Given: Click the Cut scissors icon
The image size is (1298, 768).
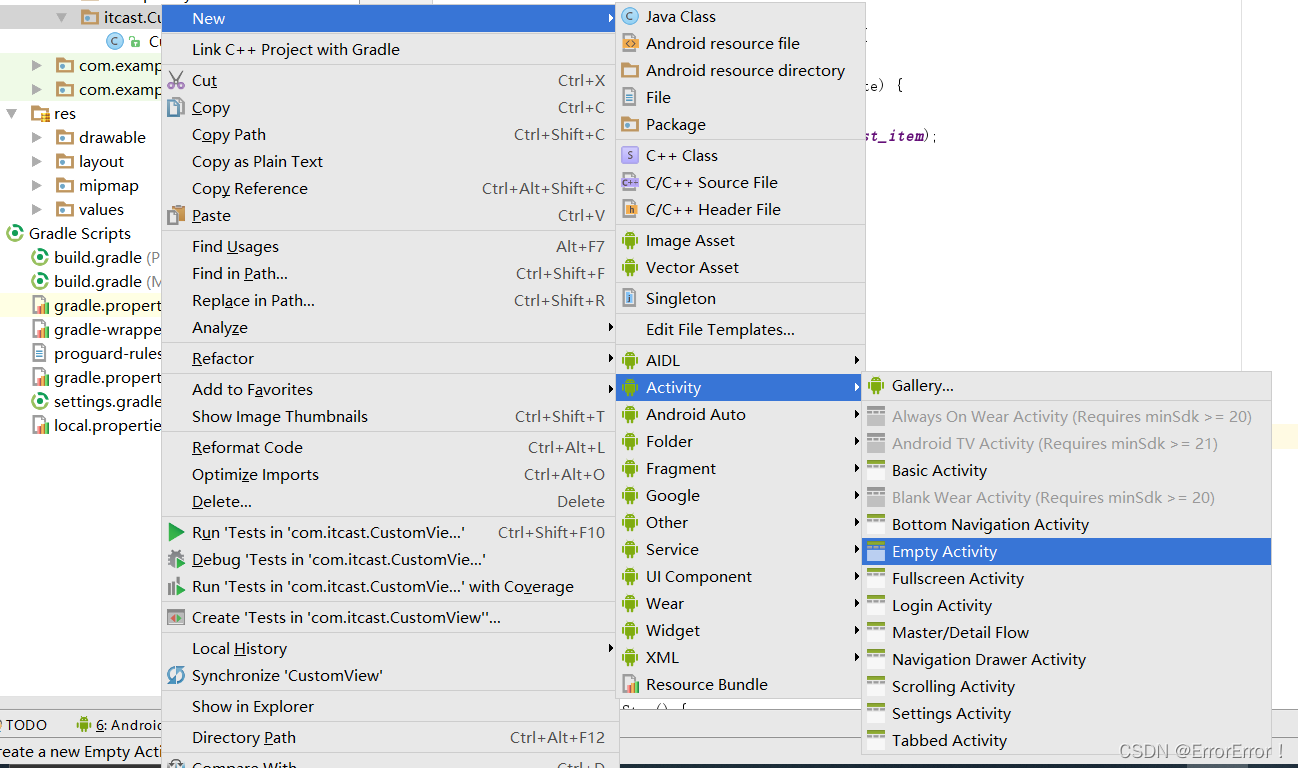Looking at the screenshot, I should (176, 80).
